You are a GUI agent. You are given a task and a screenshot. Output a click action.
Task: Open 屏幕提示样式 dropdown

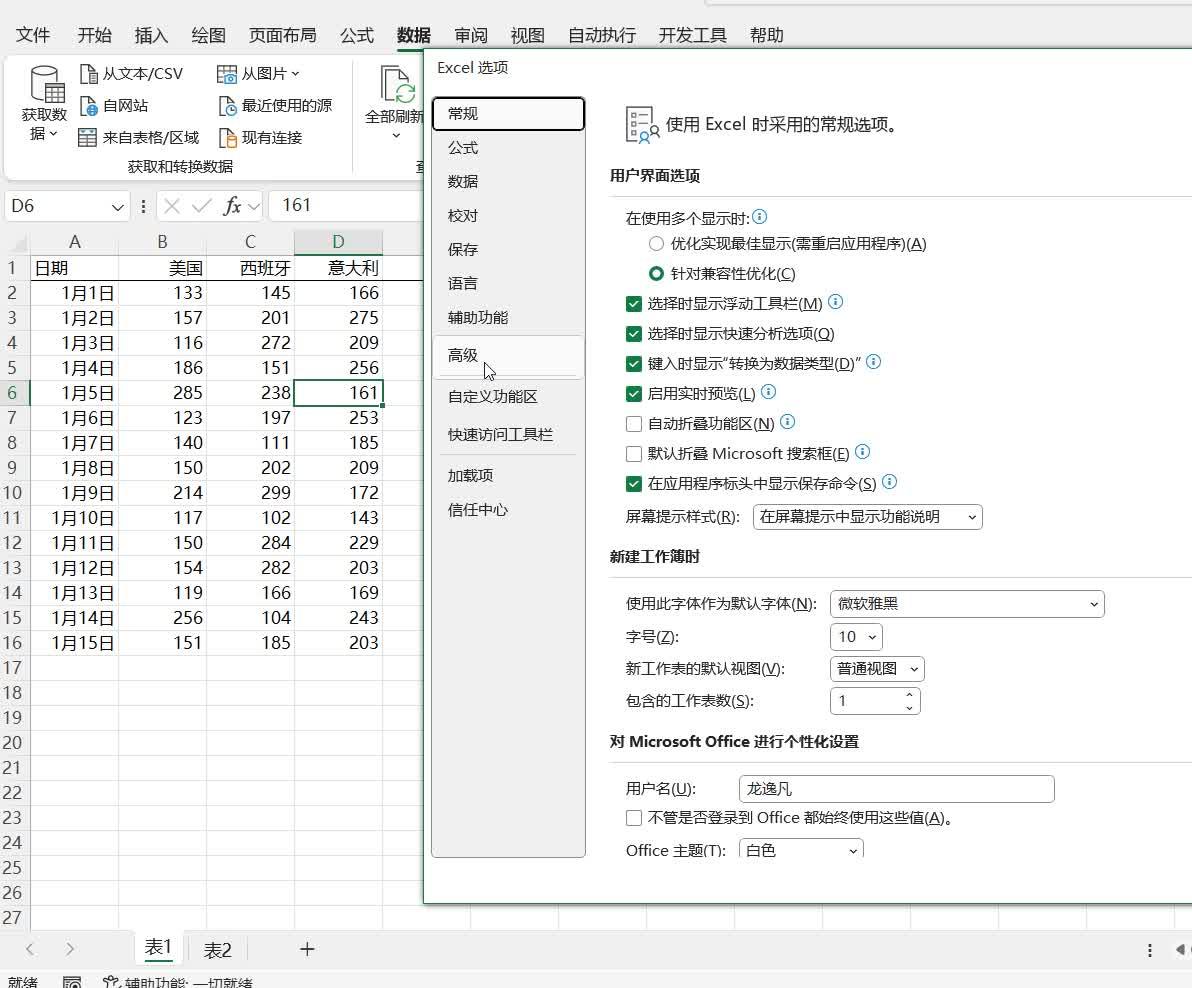[x=867, y=517]
